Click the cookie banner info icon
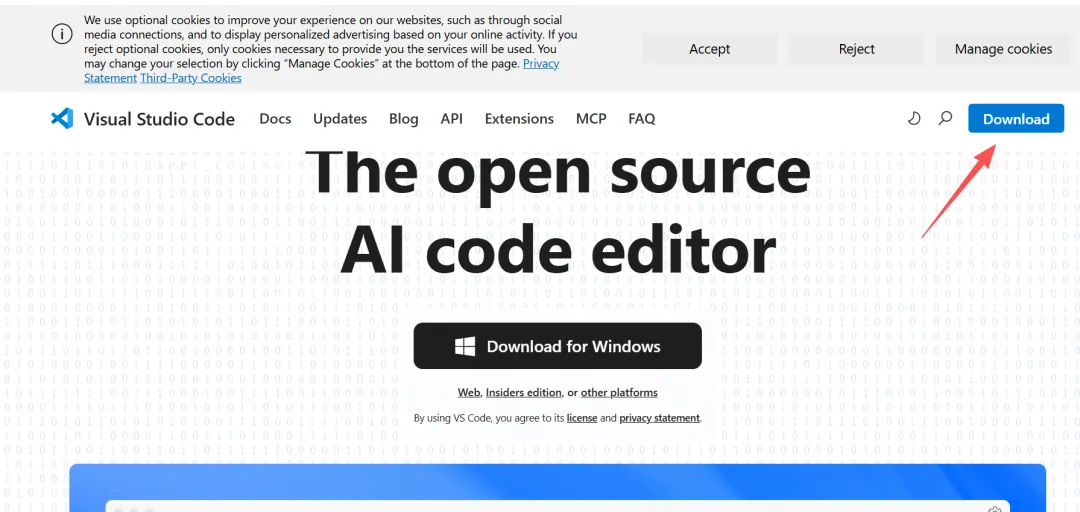Viewport: 1080px width, 512px height. tap(62, 34)
